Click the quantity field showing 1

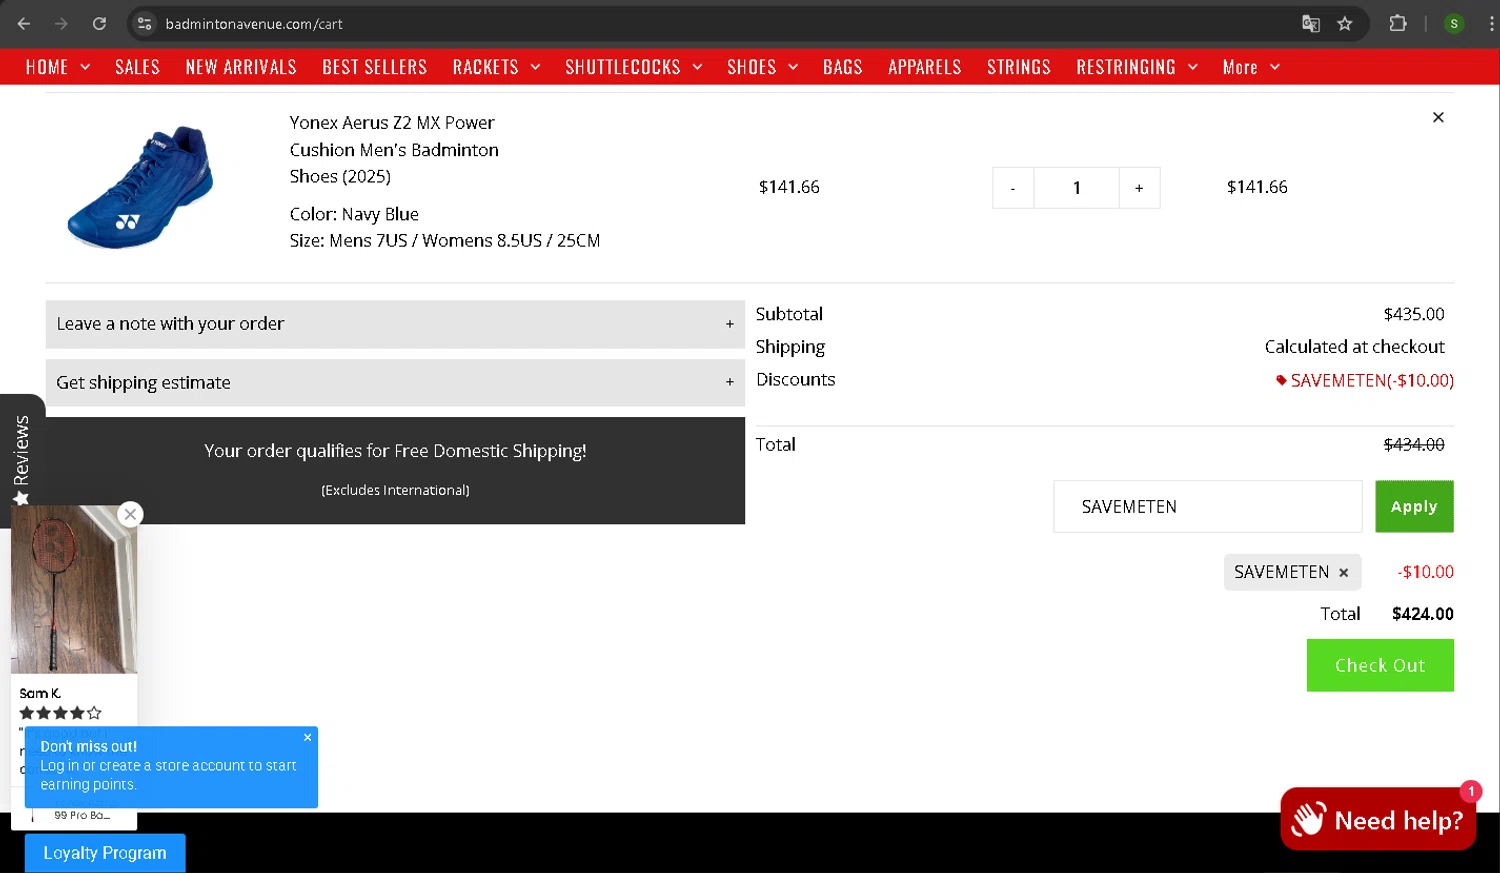pyautogui.click(x=1076, y=188)
